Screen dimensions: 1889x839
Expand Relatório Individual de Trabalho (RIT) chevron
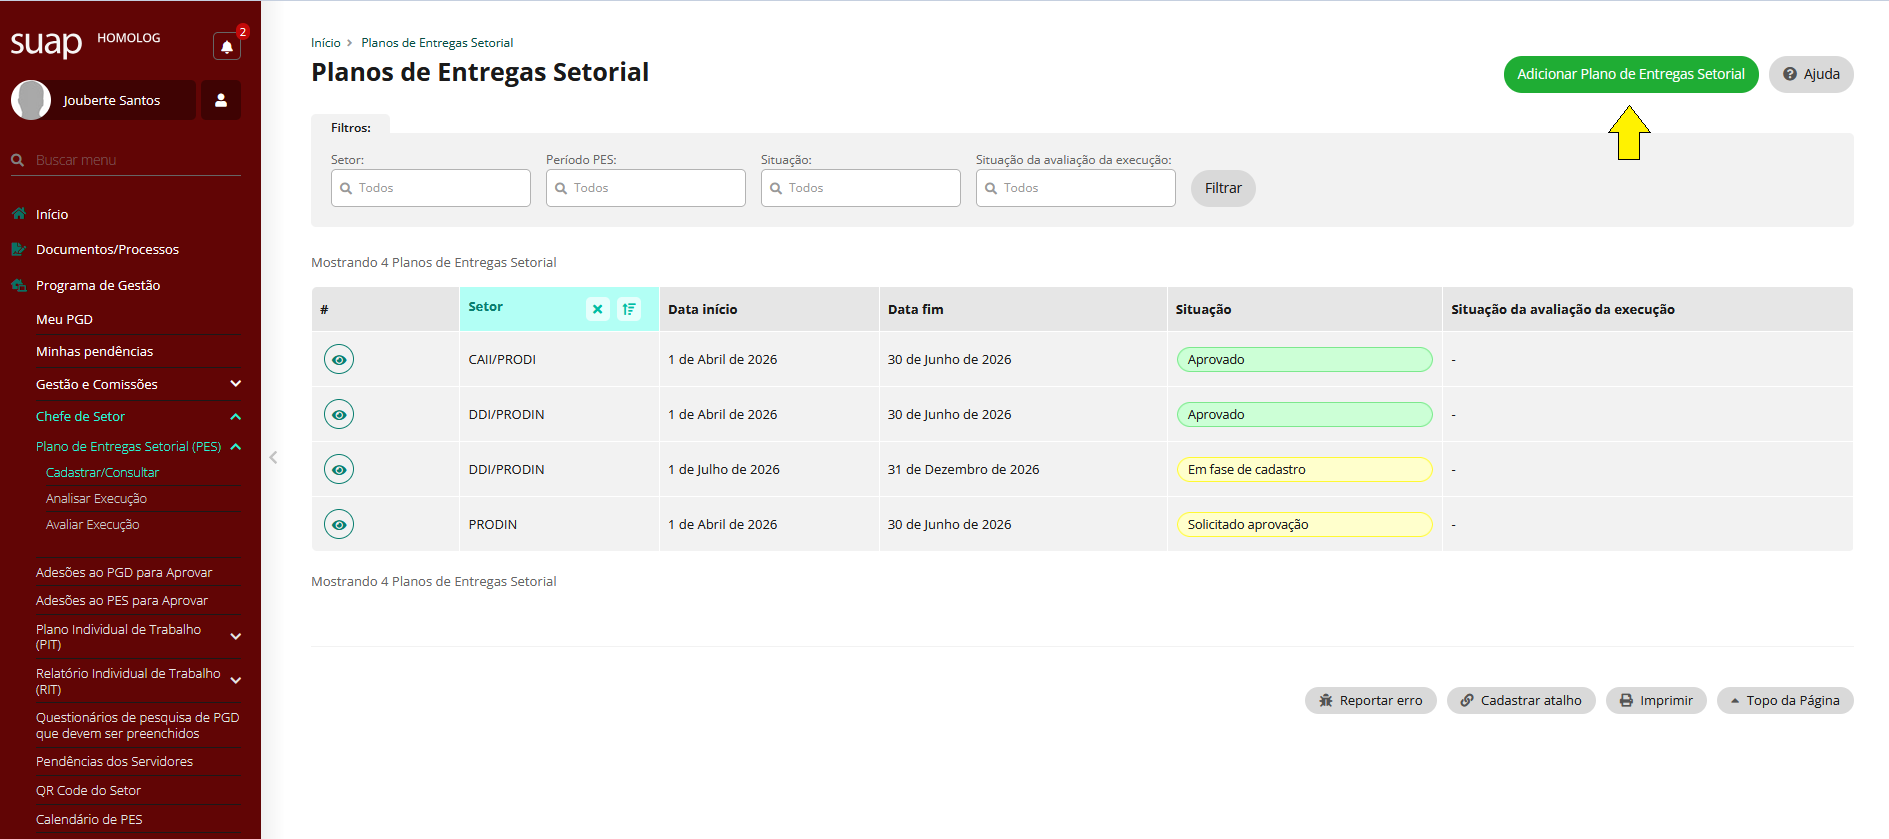pyautogui.click(x=236, y=680)
